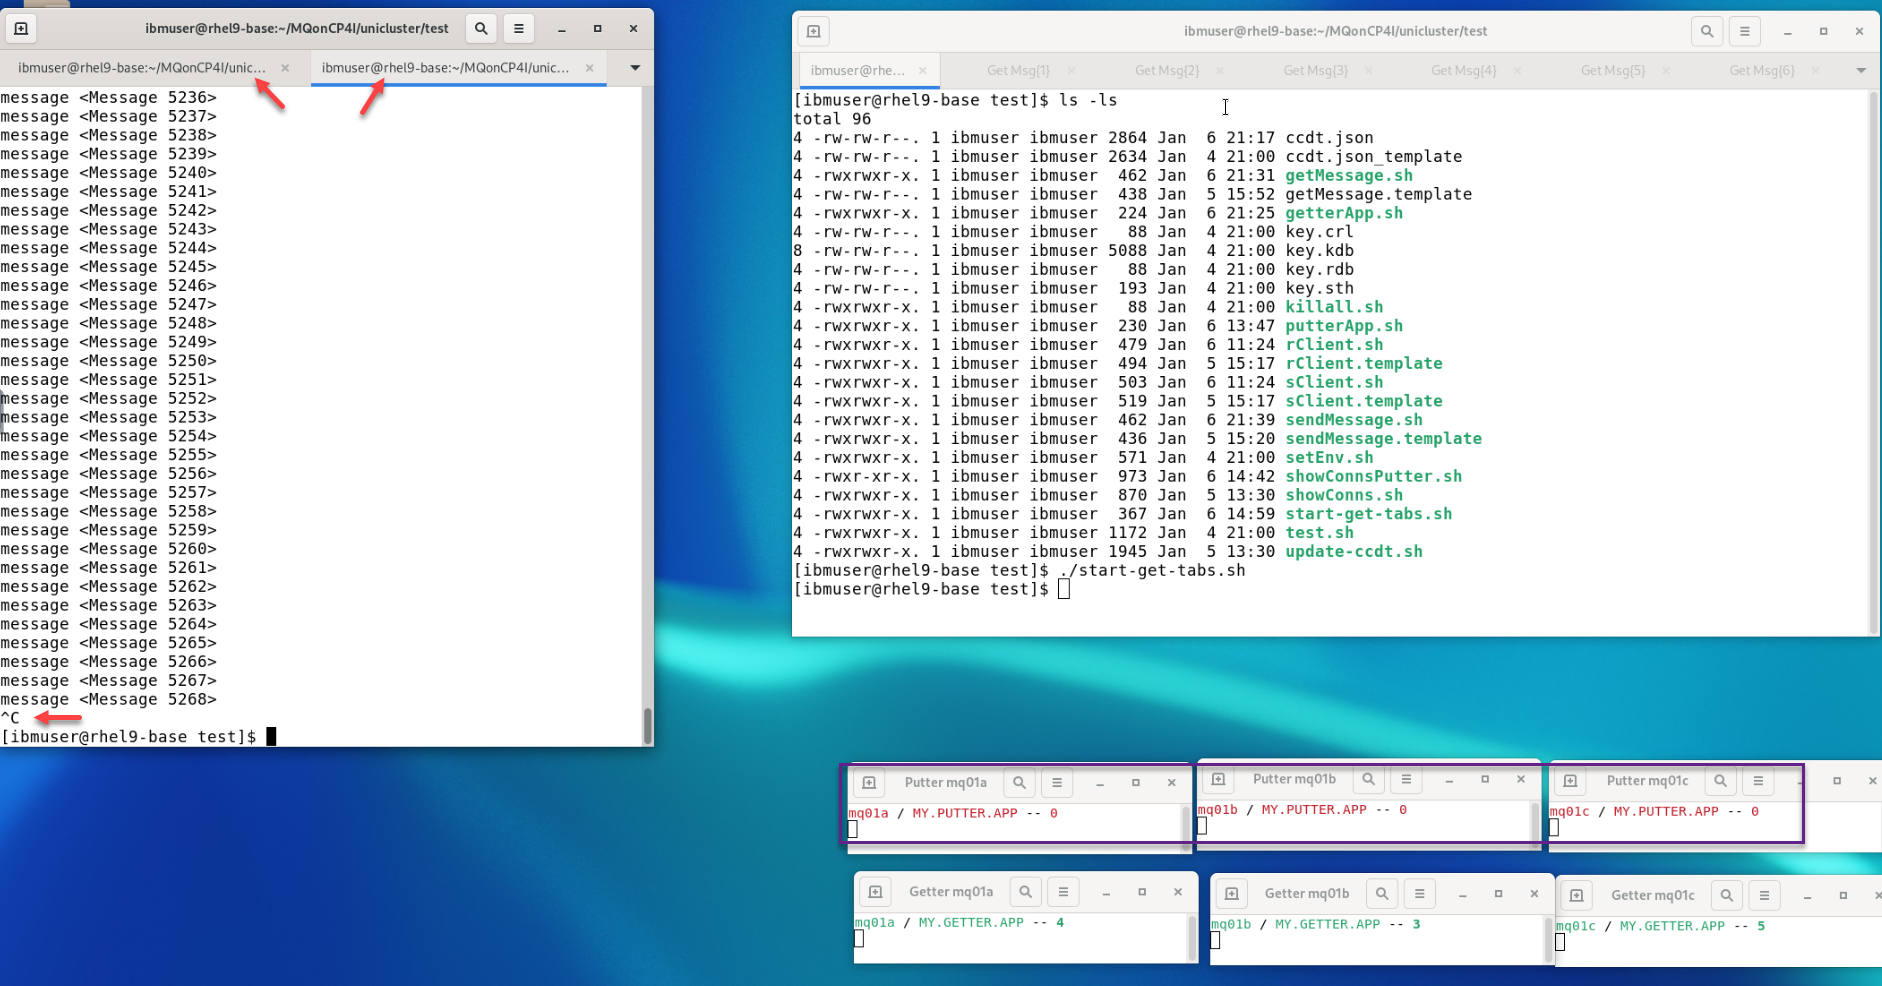
Task: Click left terminal vertical scrollbar
Action: [647, 725]
